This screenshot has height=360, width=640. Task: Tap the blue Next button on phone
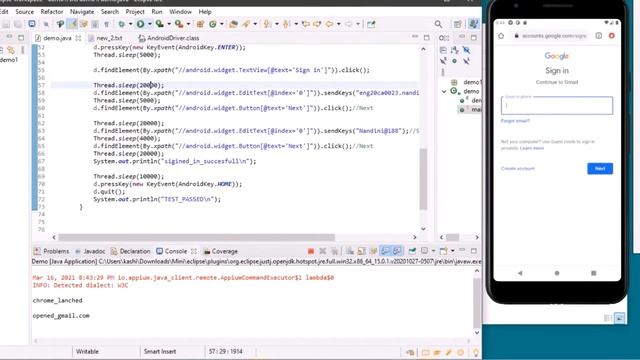[x=600, y=169]
